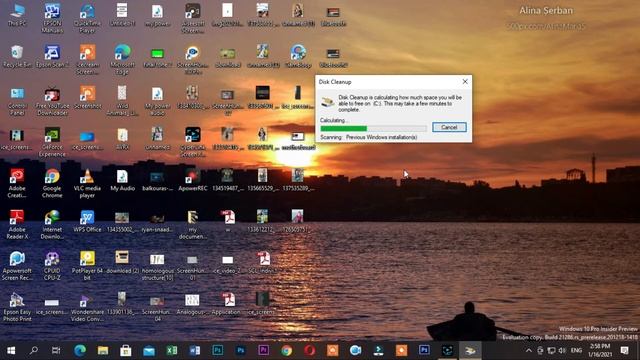This screenshot has width=640, height=360.
Task: Open the Windows Start menu
Action: [11, 350]
